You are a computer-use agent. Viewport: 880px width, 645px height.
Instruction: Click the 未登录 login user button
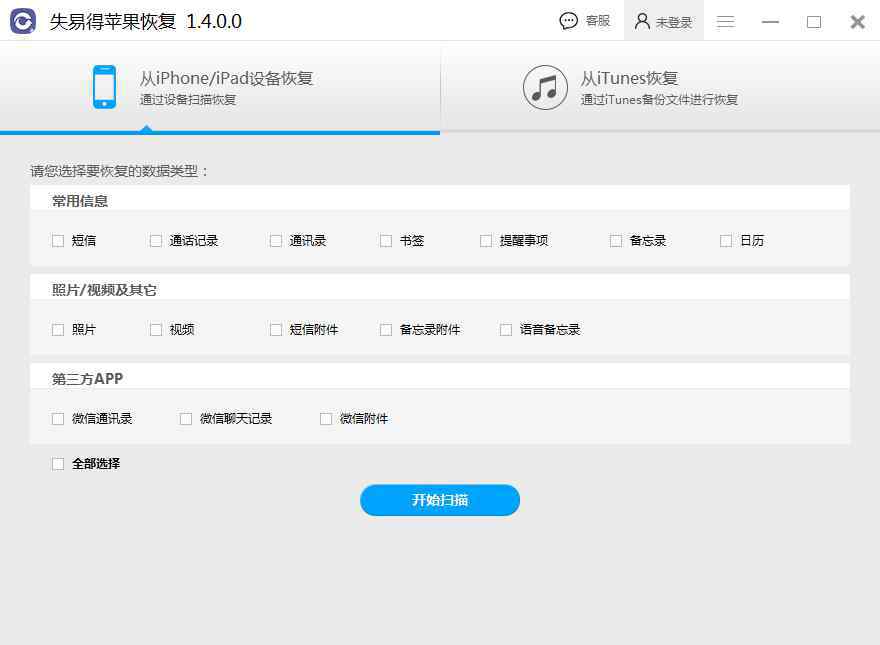click(x=663, y=21)
